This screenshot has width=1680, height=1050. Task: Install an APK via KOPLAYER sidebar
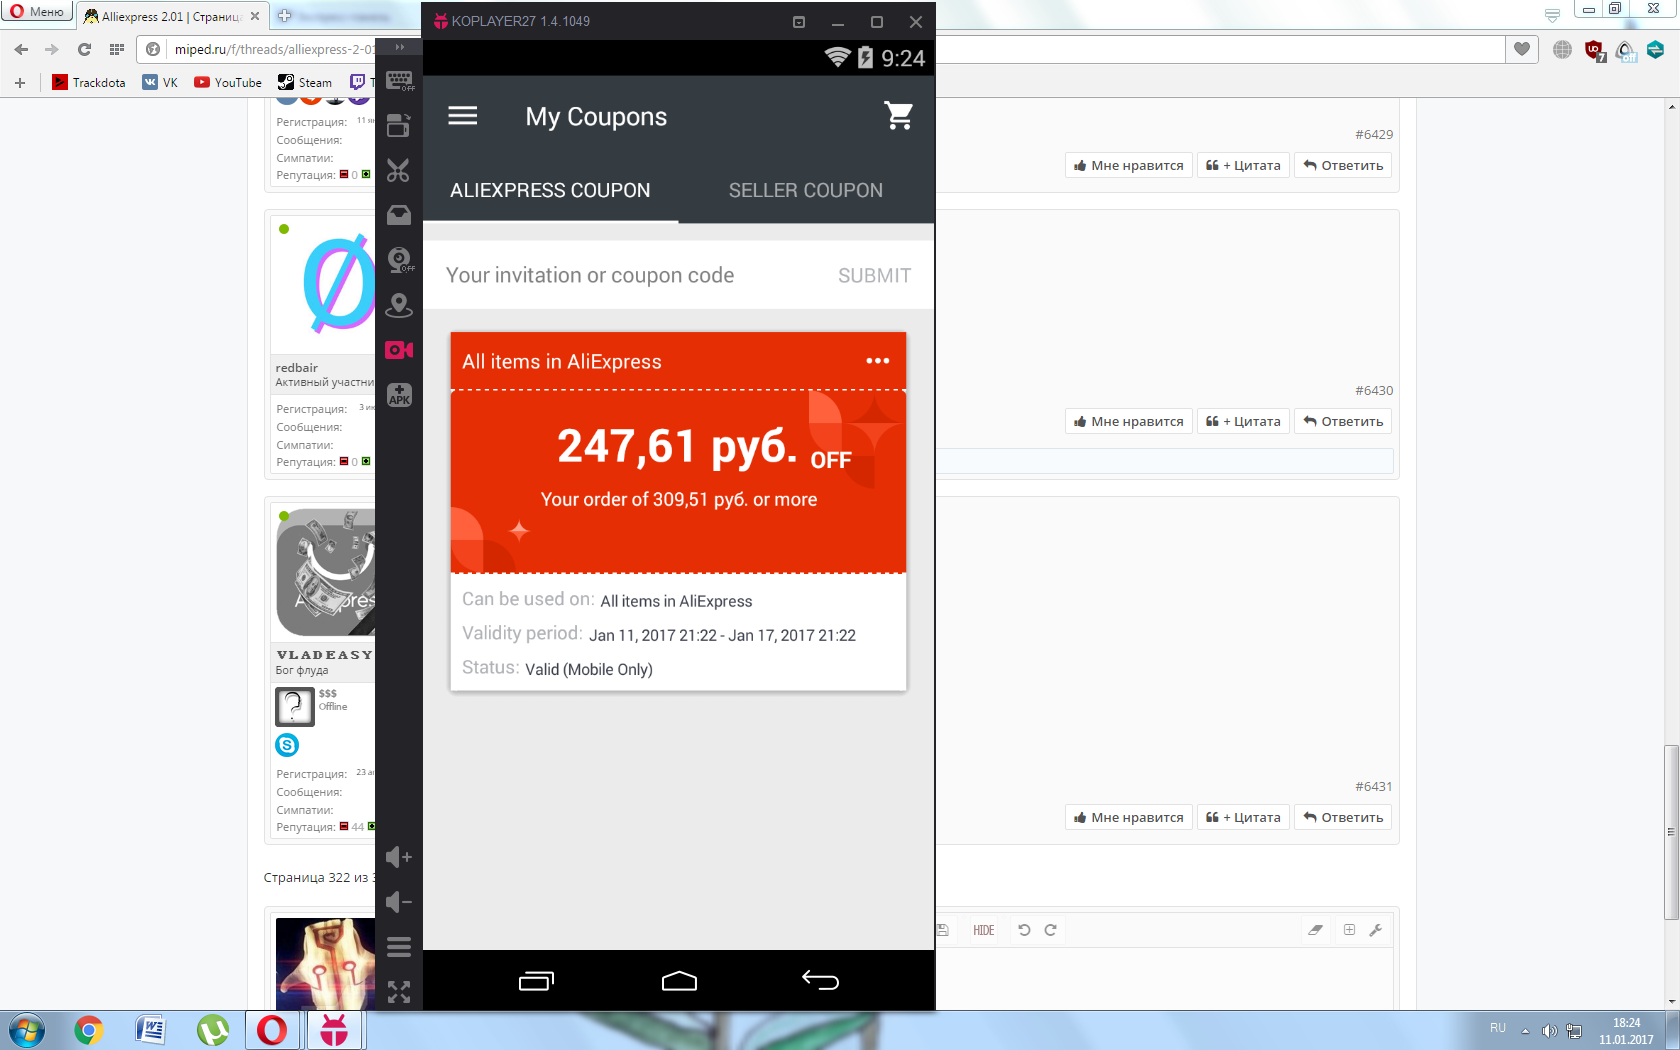tap(399, 395)
